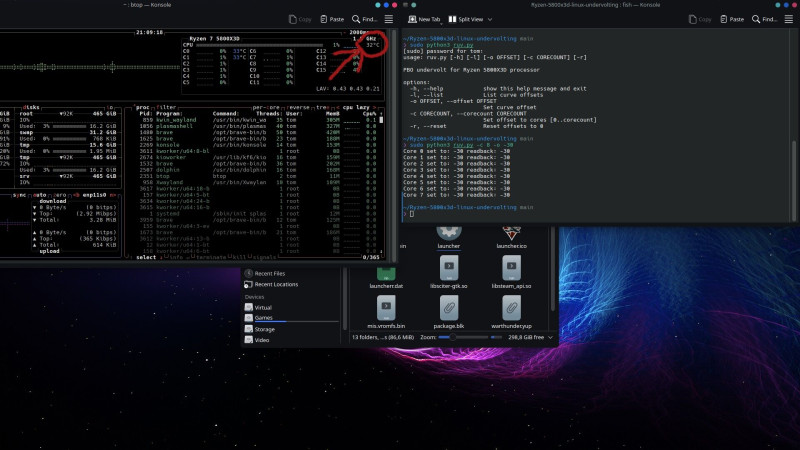Viewport: 800px width, 450px height.
Task: Click the fish Konsole terminal scrollbar
Action: [x=793, y=179]
